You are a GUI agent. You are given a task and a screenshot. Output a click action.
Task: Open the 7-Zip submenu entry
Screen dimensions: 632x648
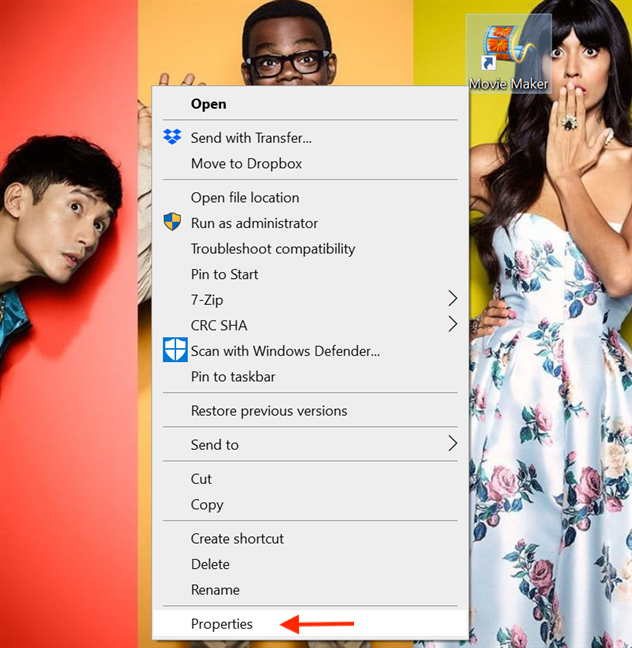tap(310, 300)
